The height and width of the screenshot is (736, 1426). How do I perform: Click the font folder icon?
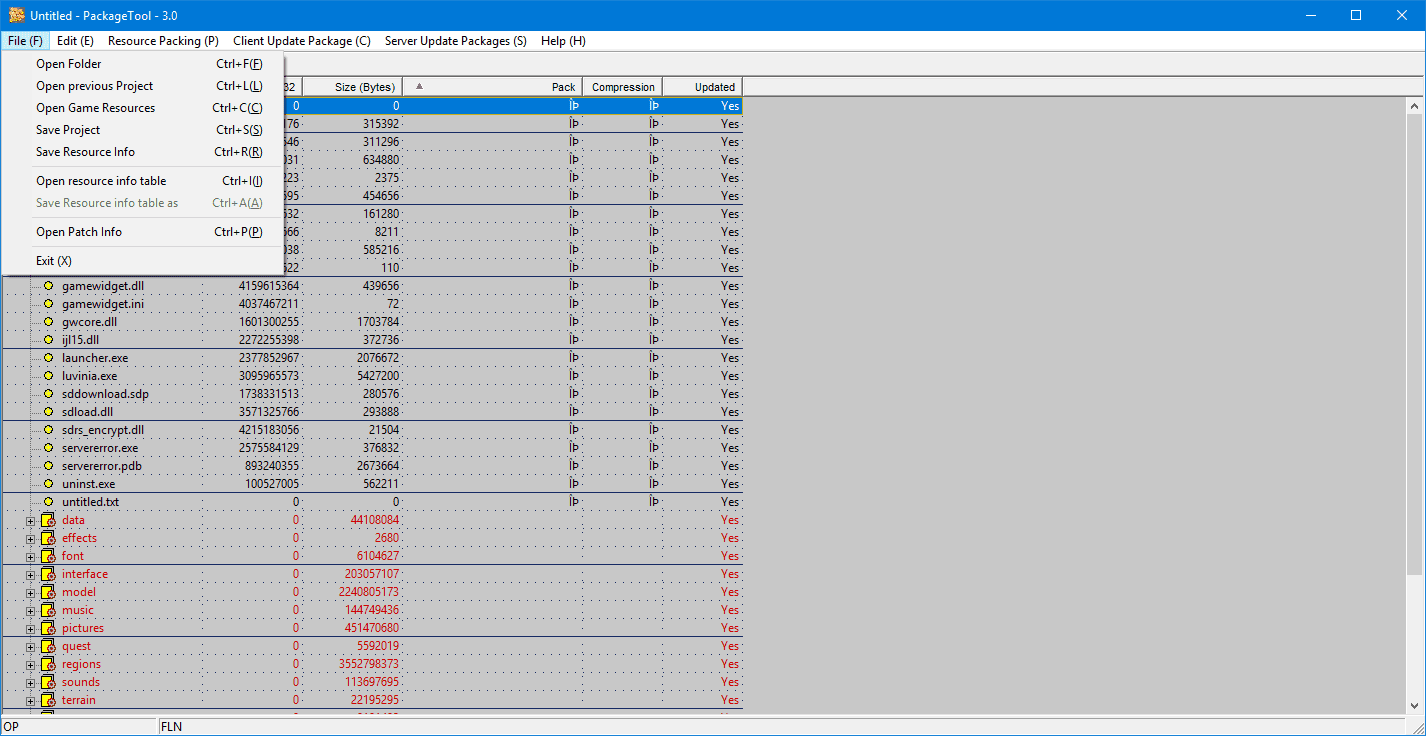tap(48, 556)
